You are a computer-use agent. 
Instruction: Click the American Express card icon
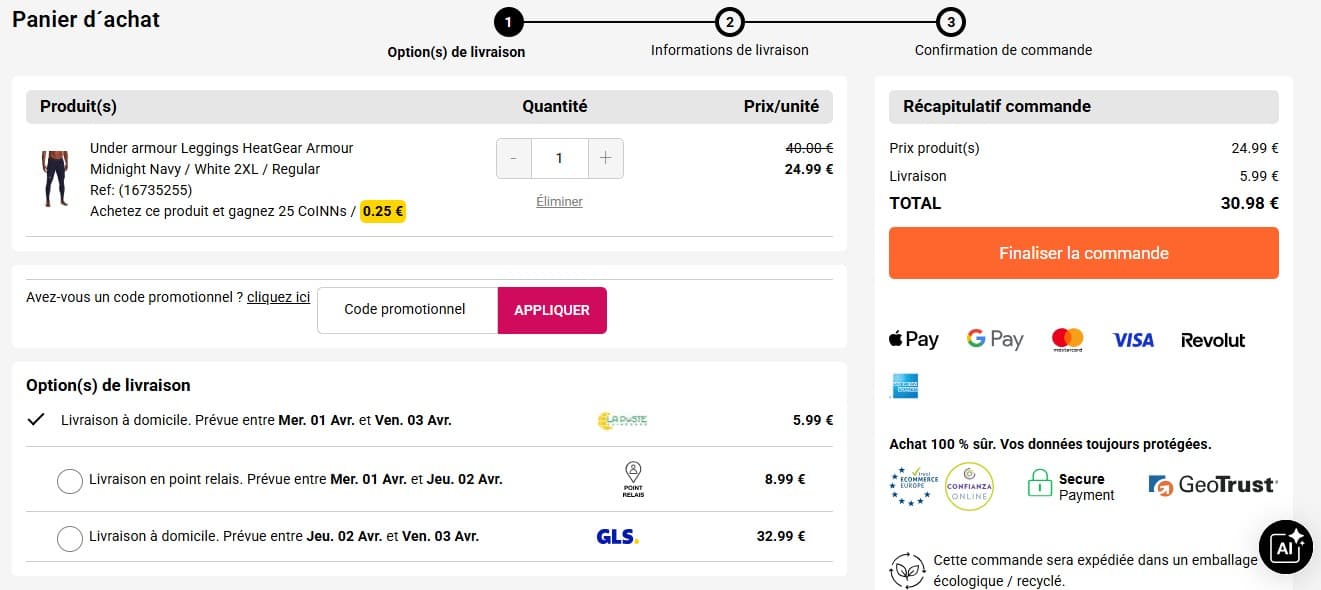(904, 386)
